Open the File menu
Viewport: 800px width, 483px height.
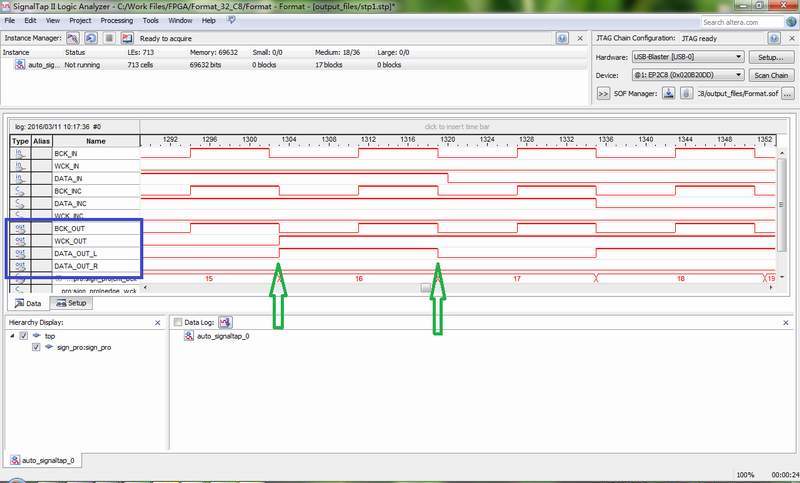pyautogui.click(x=10, y=20)
